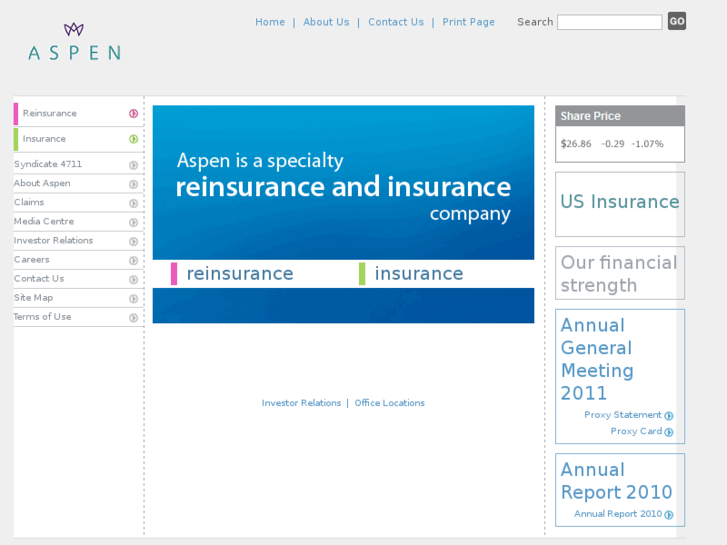Click the insurance link under the banner

pyautogui.click(x=419, y=274)
